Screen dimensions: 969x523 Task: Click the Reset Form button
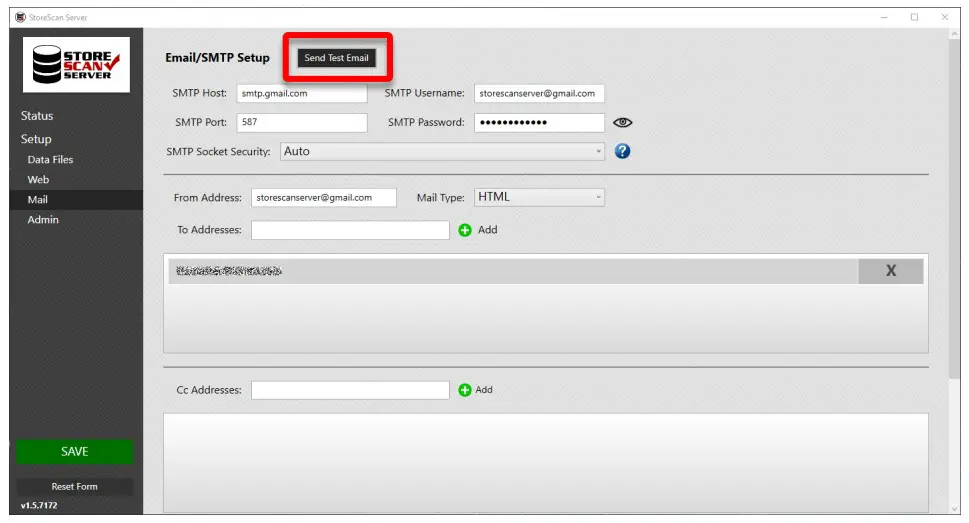(75, 487)
